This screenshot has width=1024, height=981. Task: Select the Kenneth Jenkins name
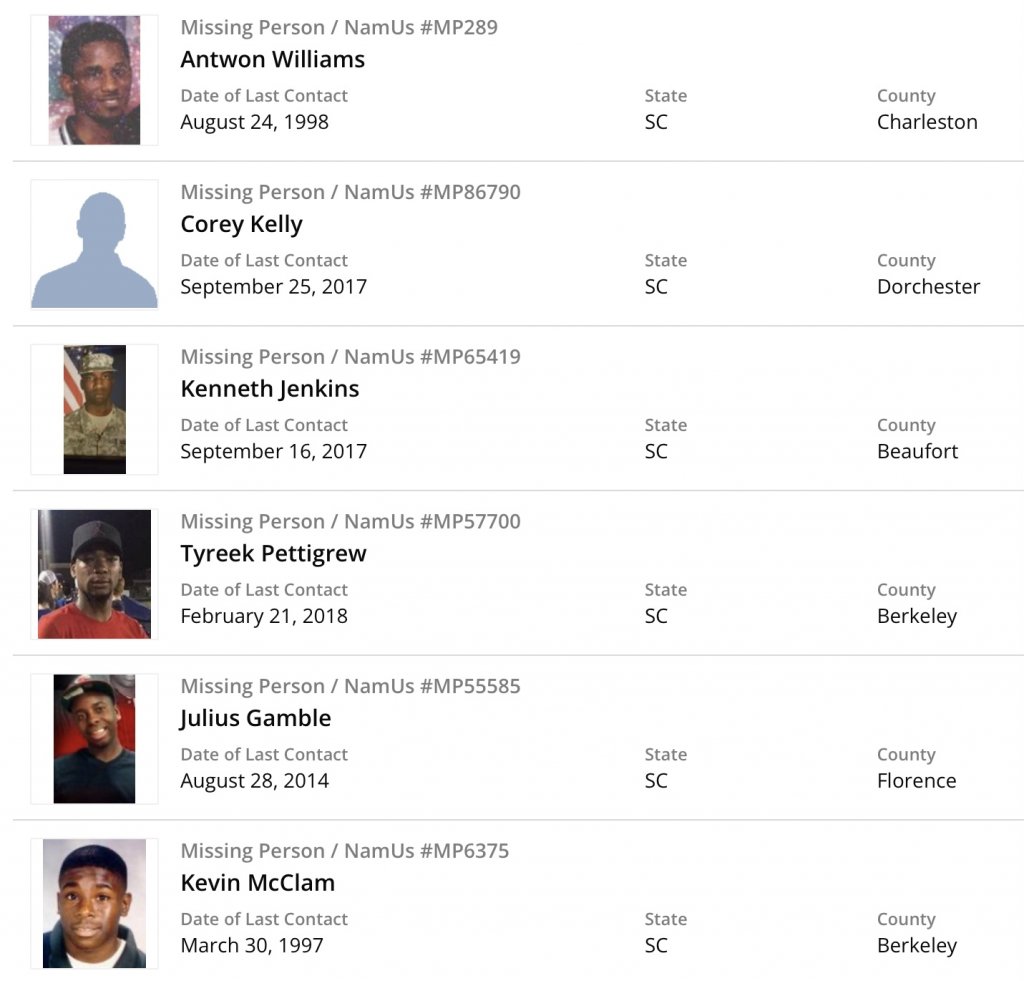click(x=269, y=389)
